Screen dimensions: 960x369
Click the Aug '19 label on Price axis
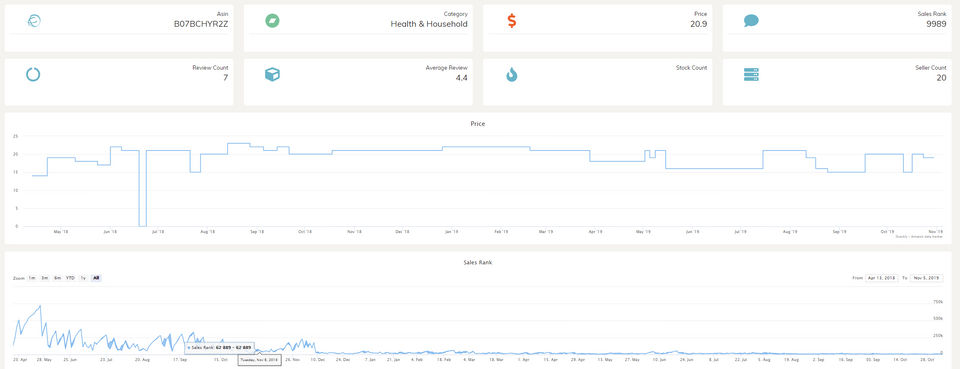790,232
